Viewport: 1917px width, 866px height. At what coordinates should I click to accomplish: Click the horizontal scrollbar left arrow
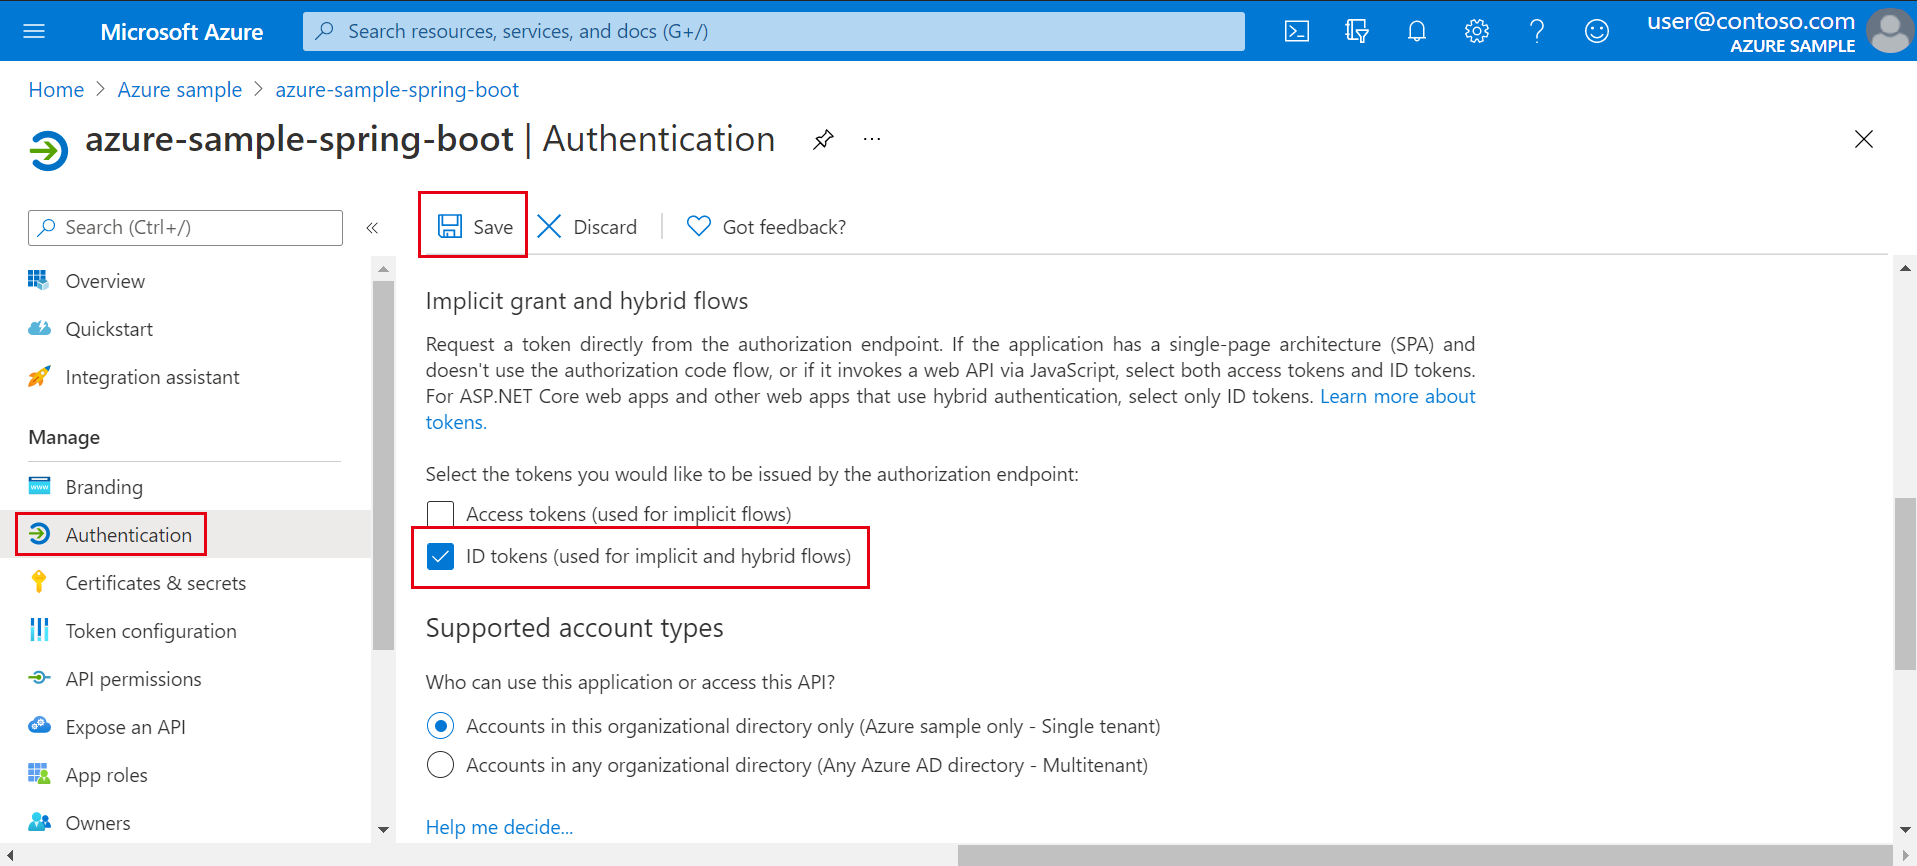[9, 856]
